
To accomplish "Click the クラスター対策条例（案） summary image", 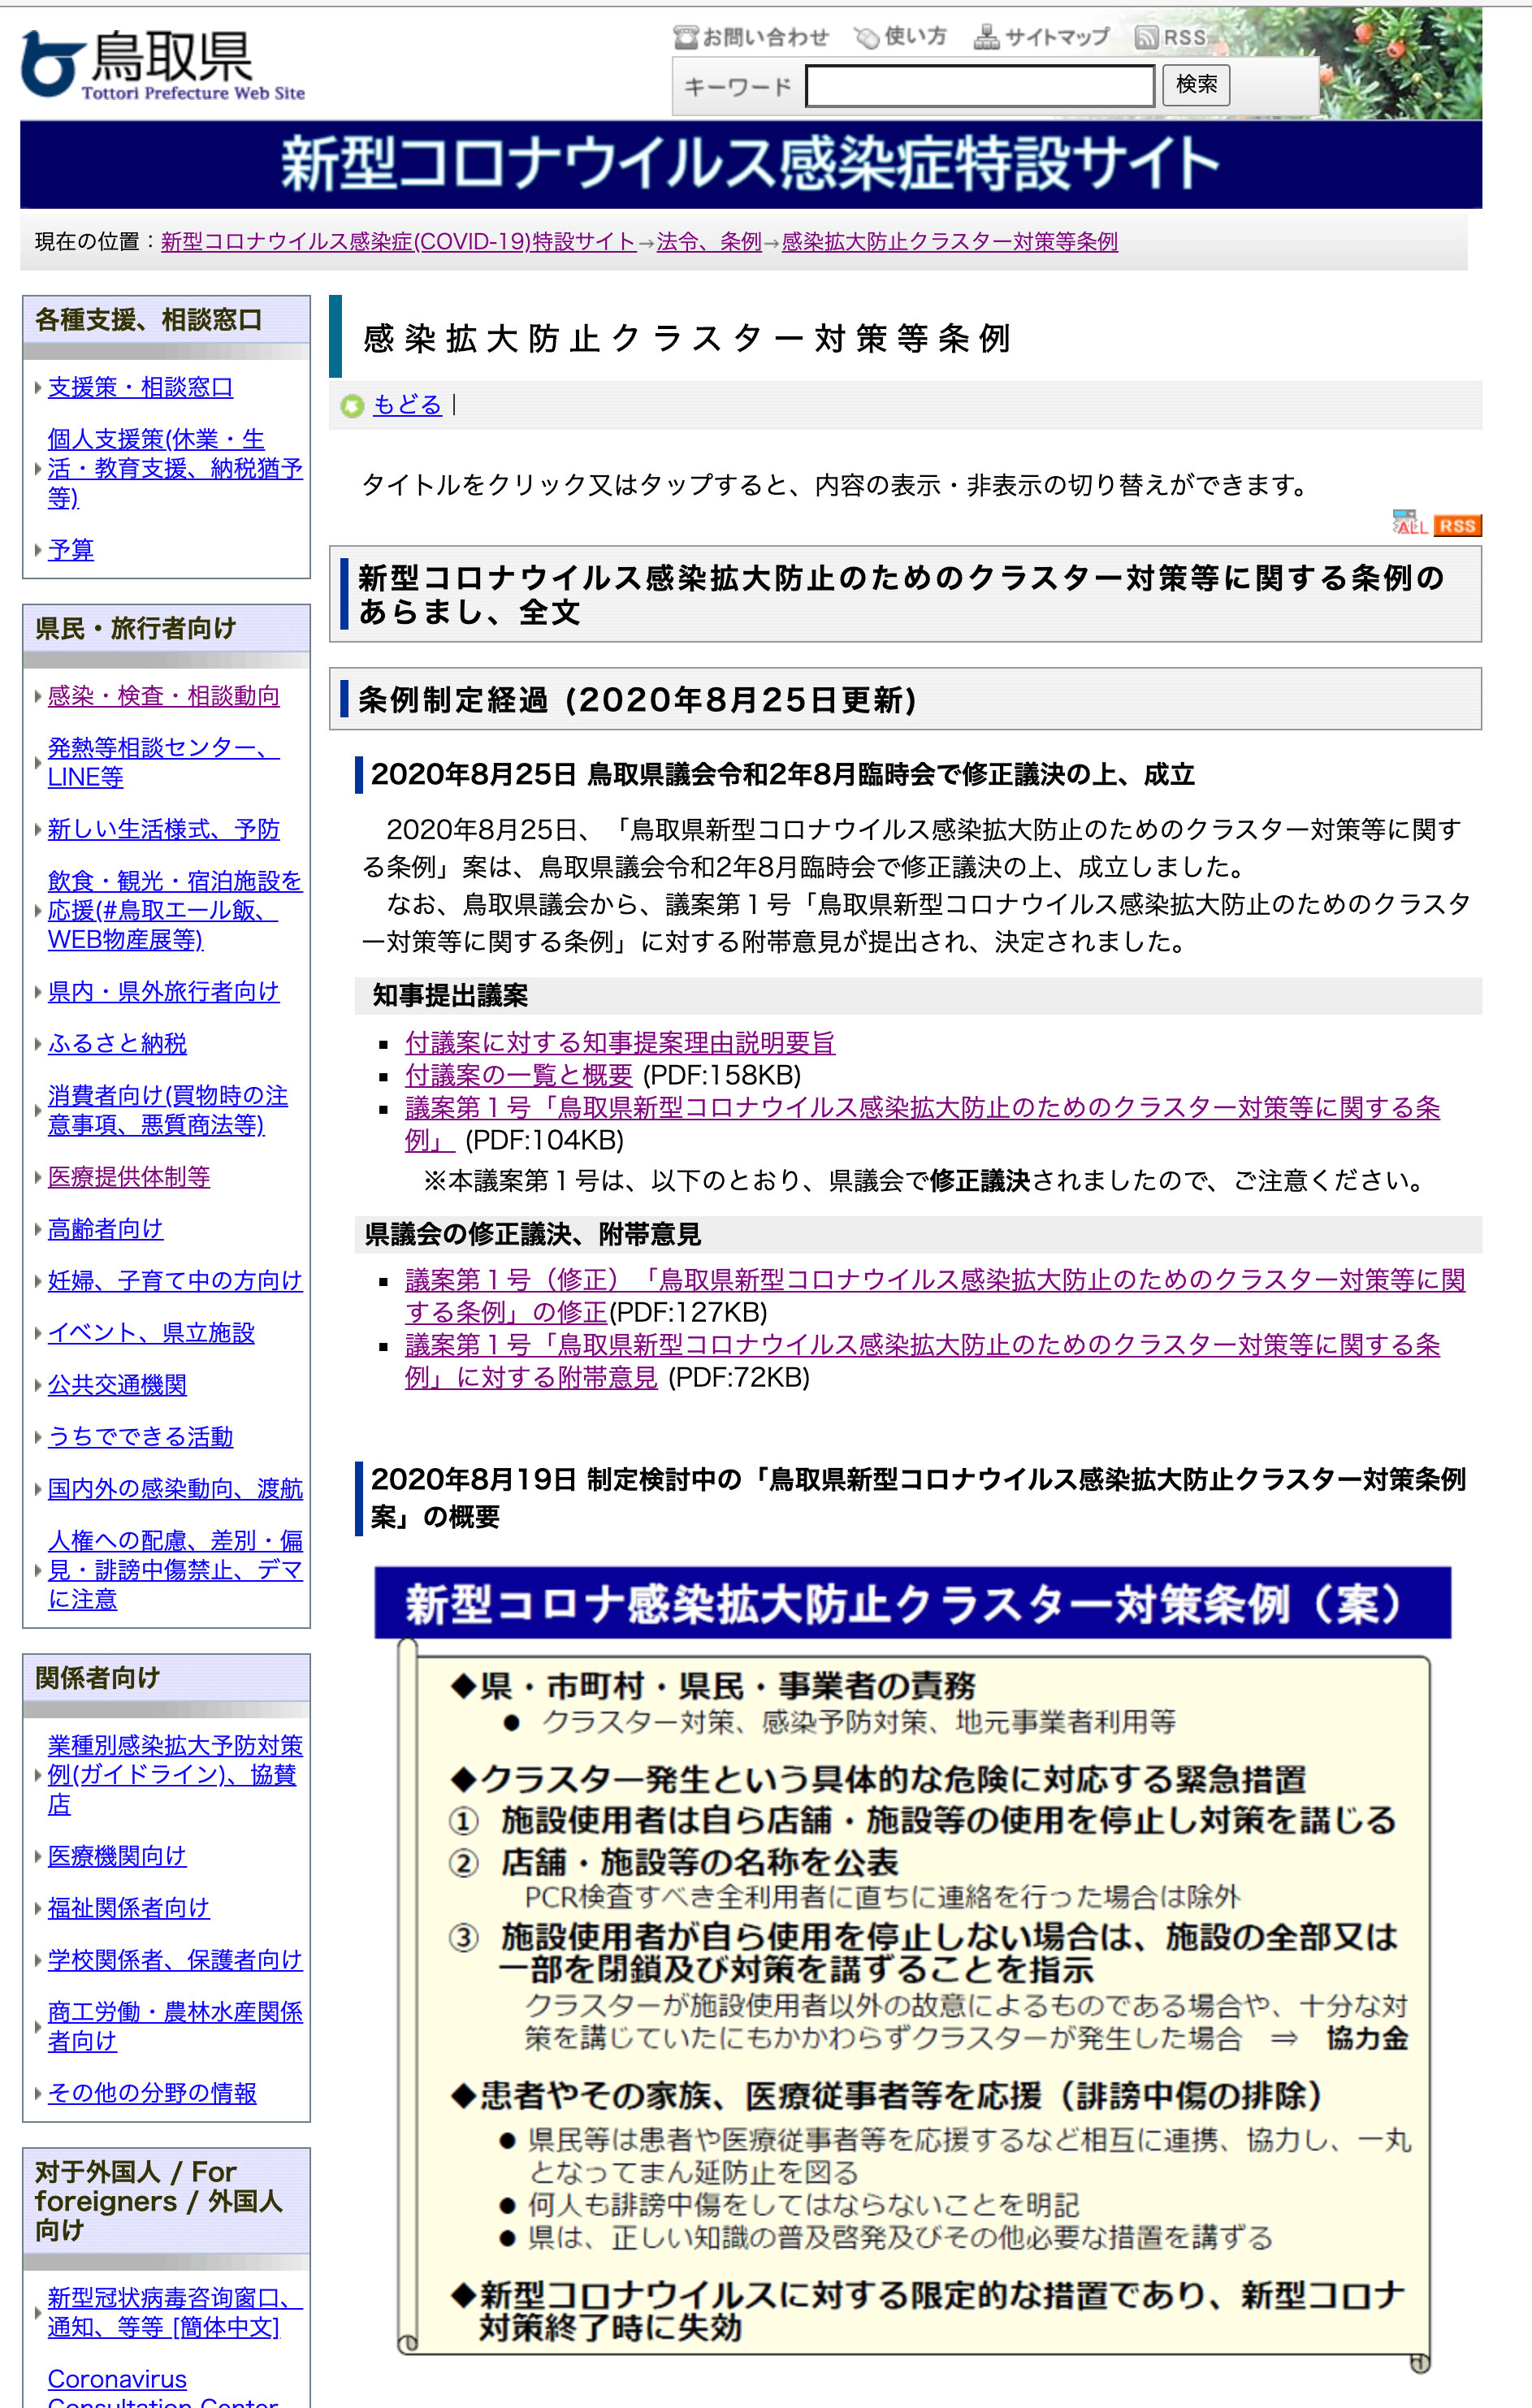I will 912,1972.
